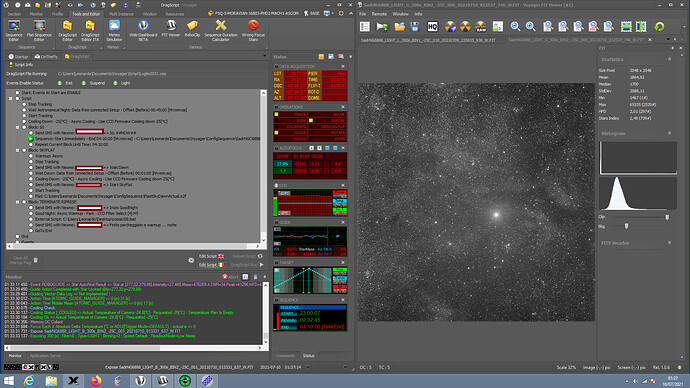
Task: Open the Meteo Simulator
Action: click(114, 31)
